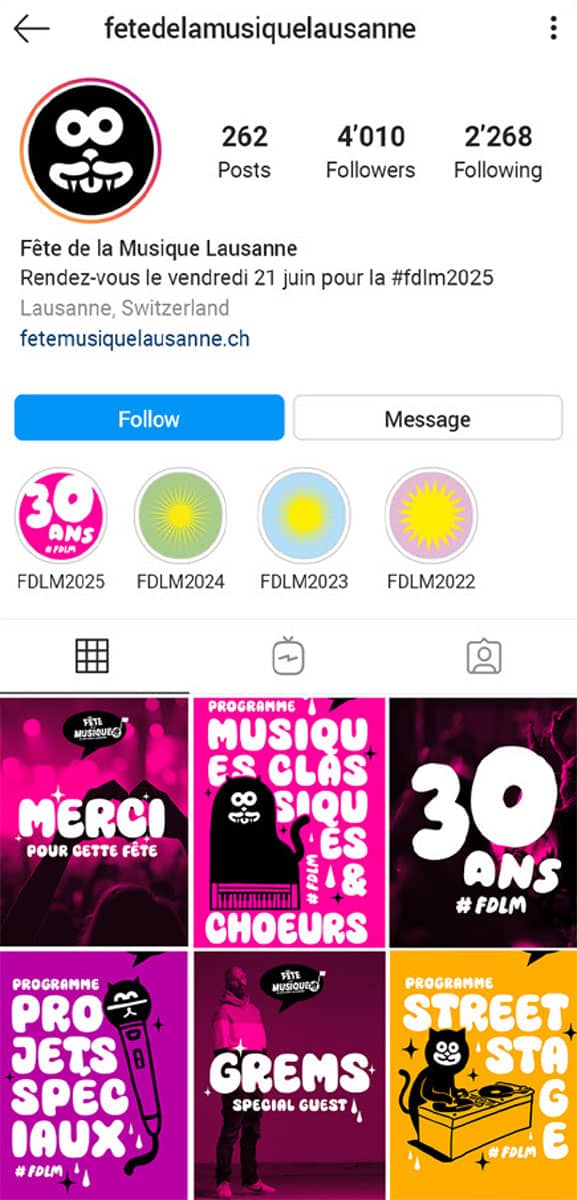Send a Message to this profile
577x1200 pixels.
[x=428, y=418]
